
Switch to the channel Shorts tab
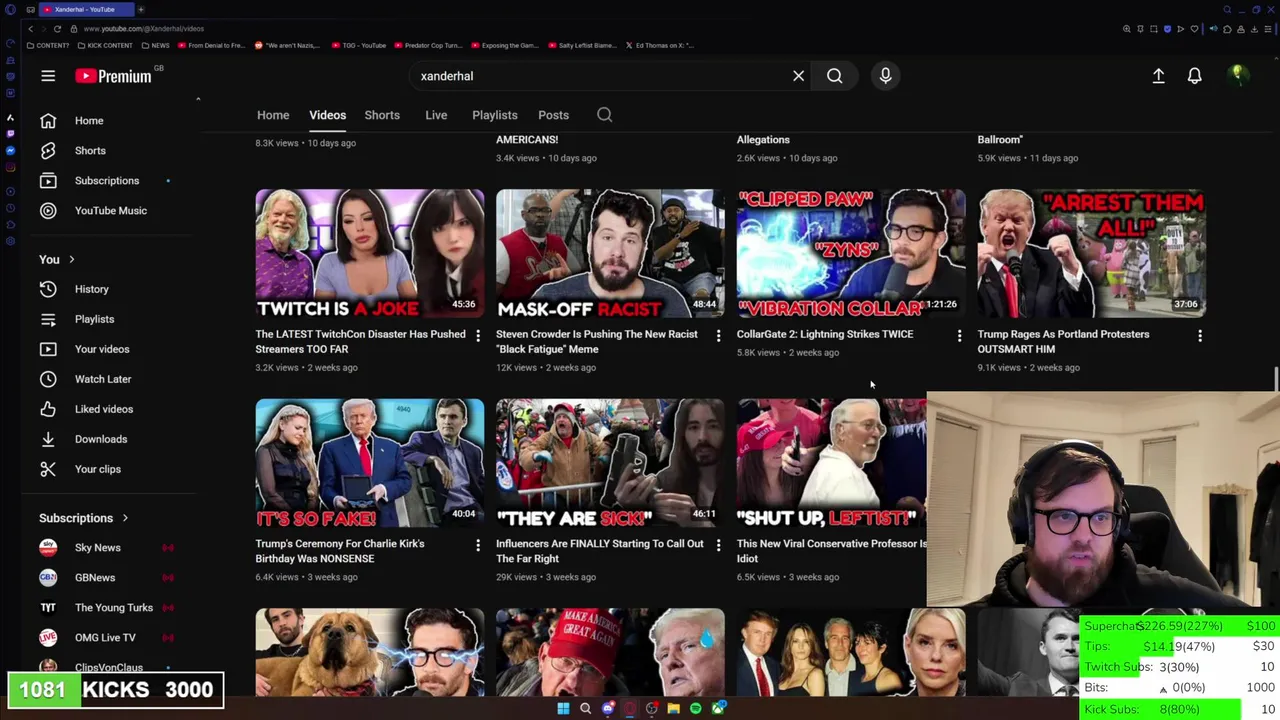(382, 115)
